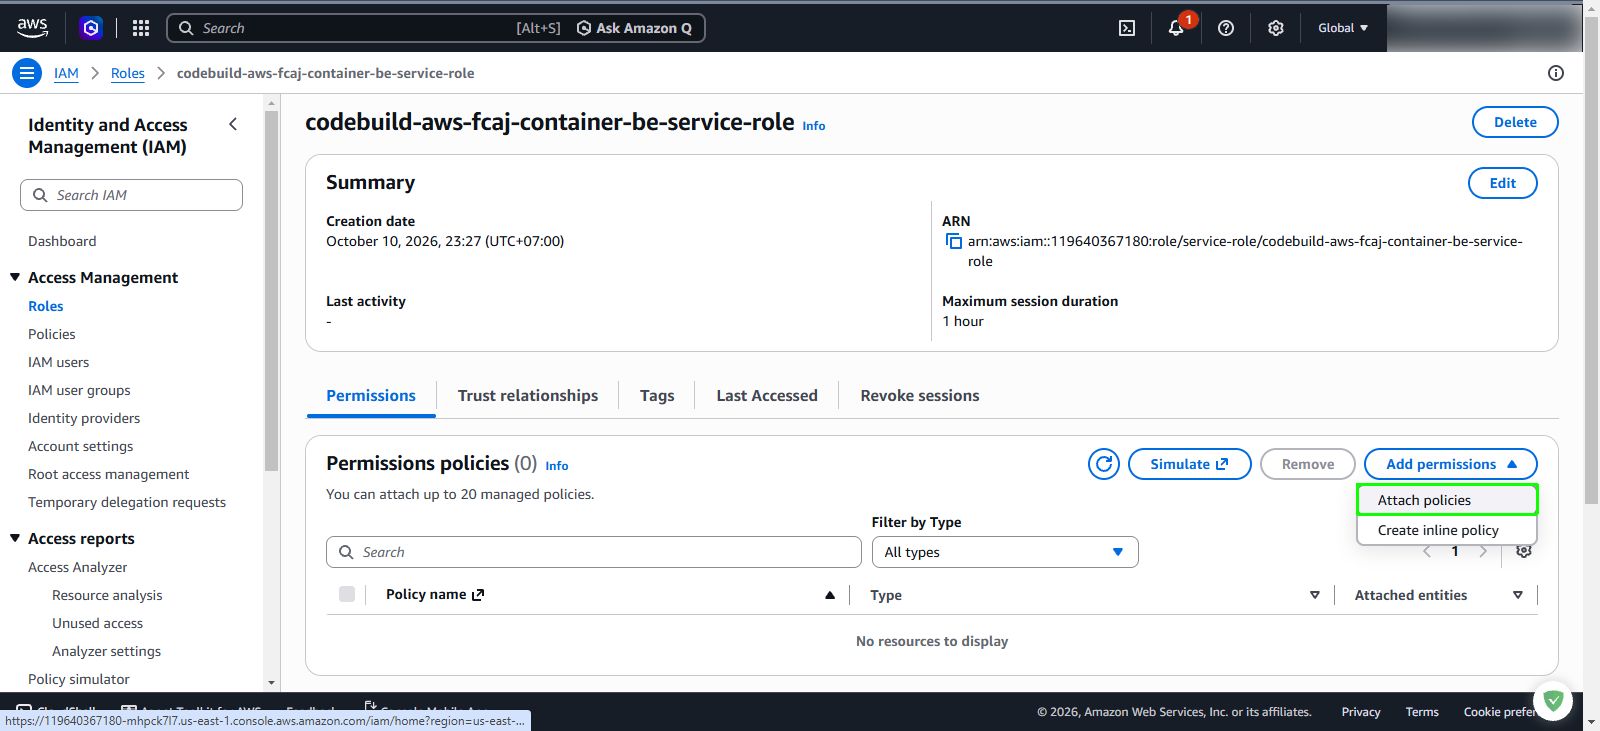1600x731 pixels.
Task: Open IAM users in the sidebar
Action: click(x=59, y=362)
